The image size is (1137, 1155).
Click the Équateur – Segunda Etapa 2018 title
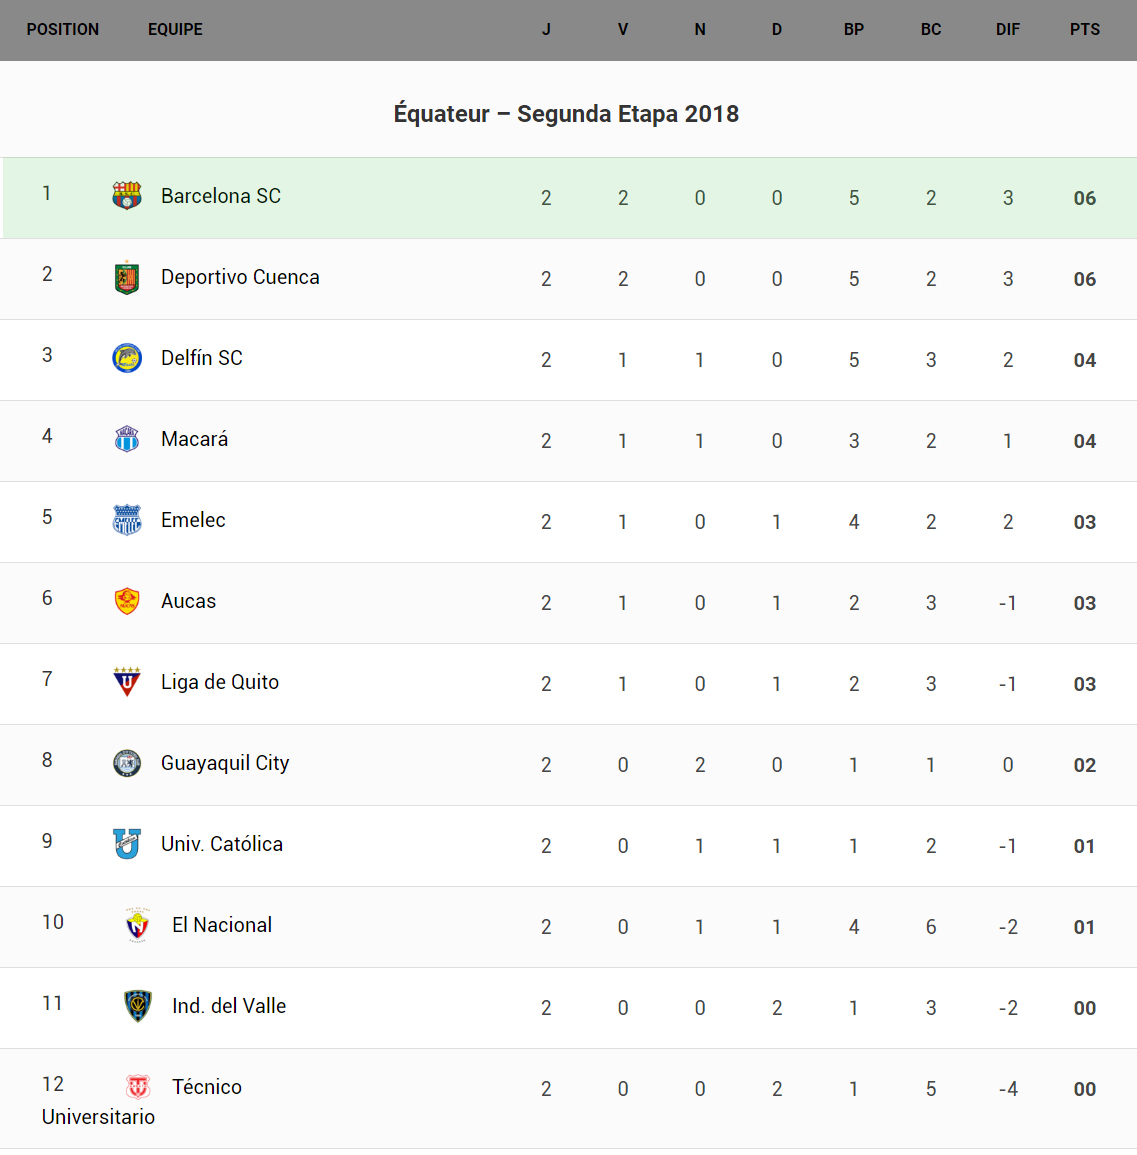pos(566,114)
